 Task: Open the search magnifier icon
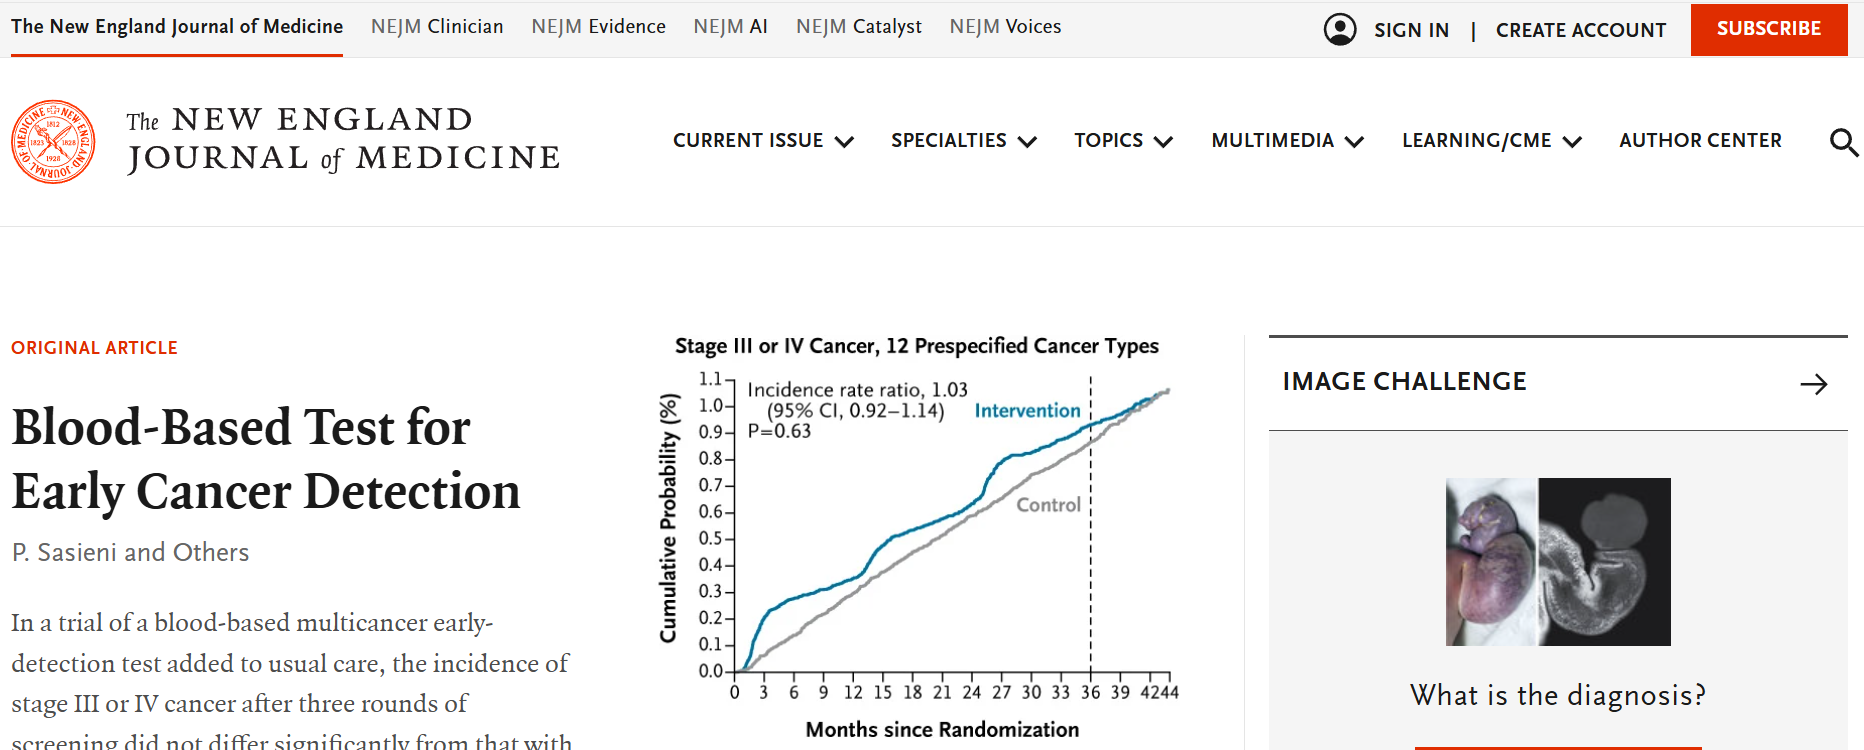[1843, 142]
